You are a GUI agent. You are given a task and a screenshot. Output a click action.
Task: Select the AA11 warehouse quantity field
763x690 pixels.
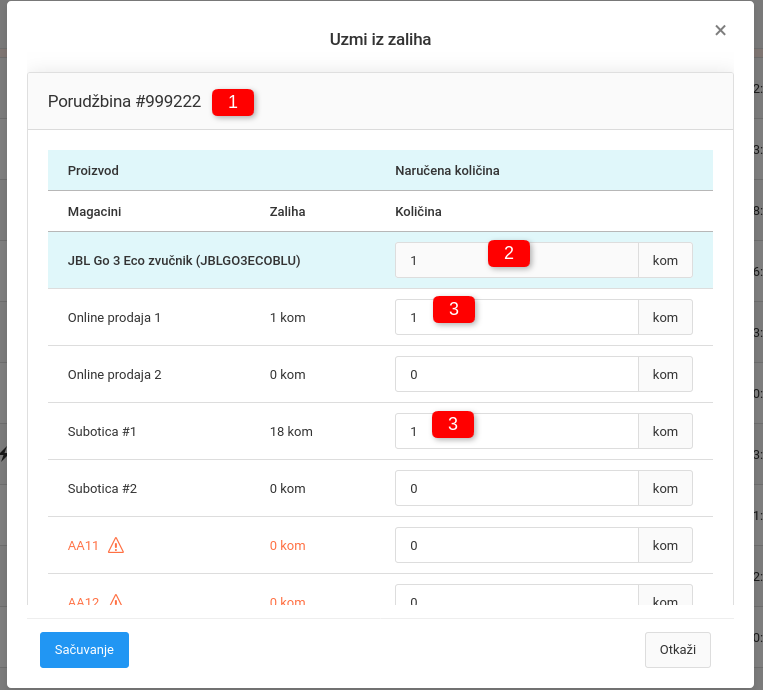point(516,546)
